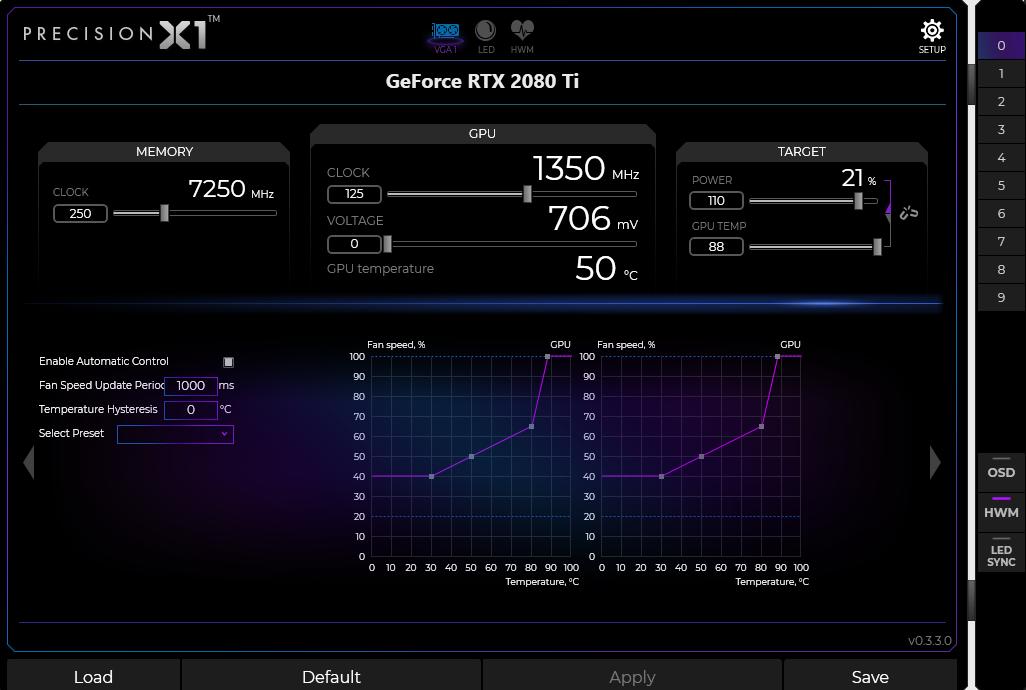Select profile slot 0
1026x690 pixels.
click(x=1001, y=46)
